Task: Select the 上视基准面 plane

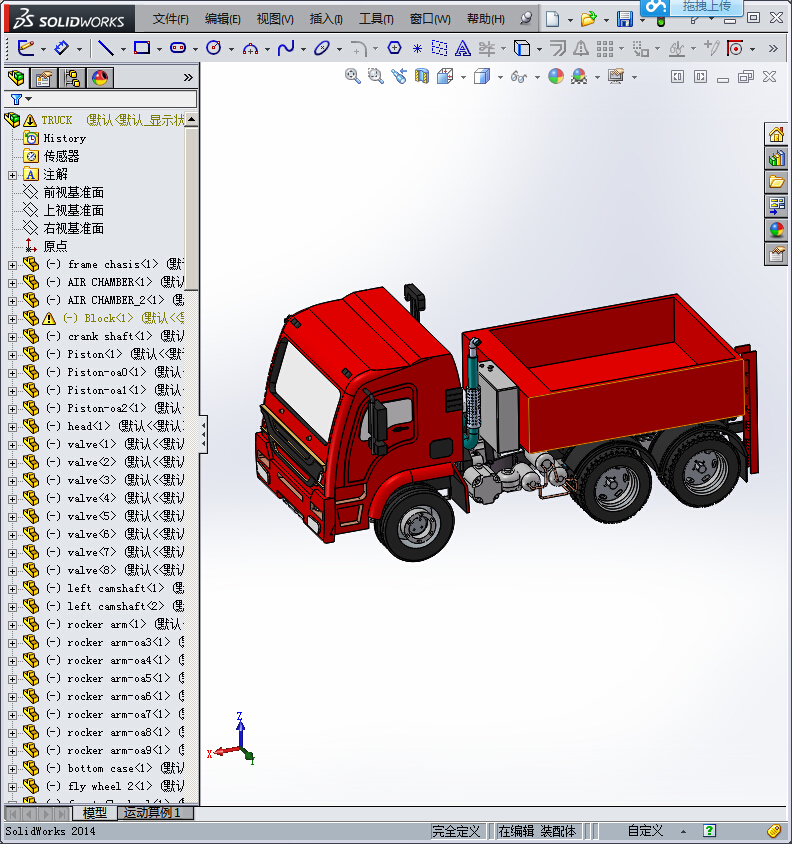Action: tap(74, 210)
